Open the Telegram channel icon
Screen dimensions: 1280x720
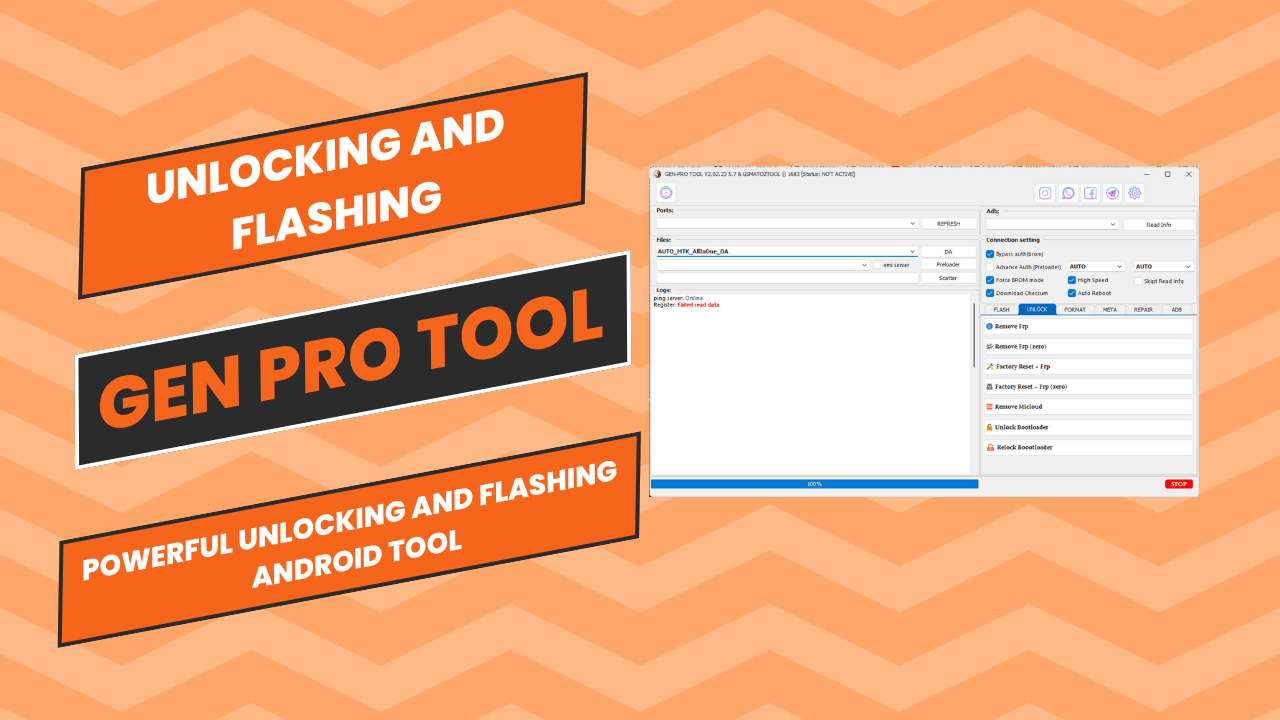coord(1112,193)
